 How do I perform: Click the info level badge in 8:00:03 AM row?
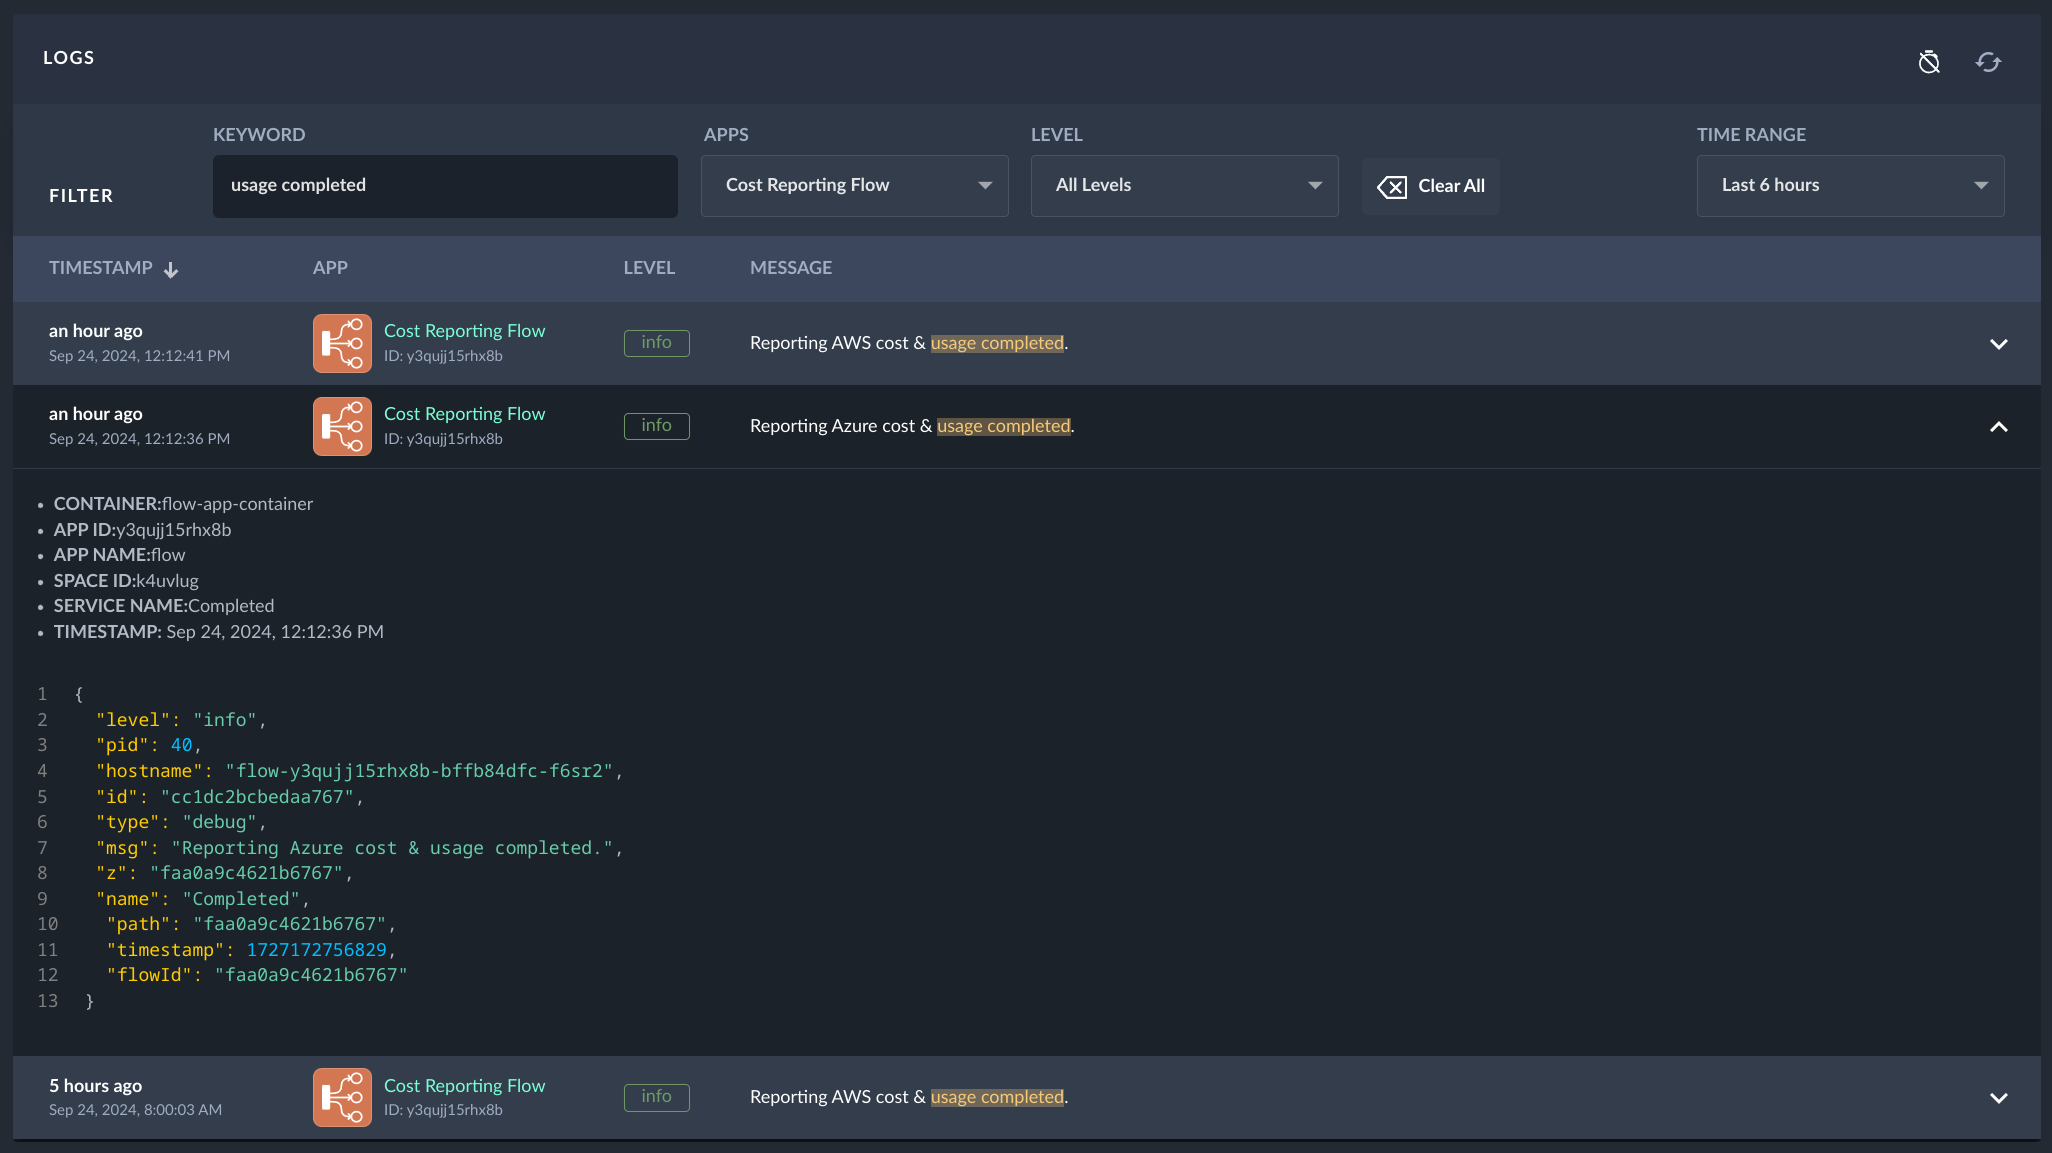656,1097
